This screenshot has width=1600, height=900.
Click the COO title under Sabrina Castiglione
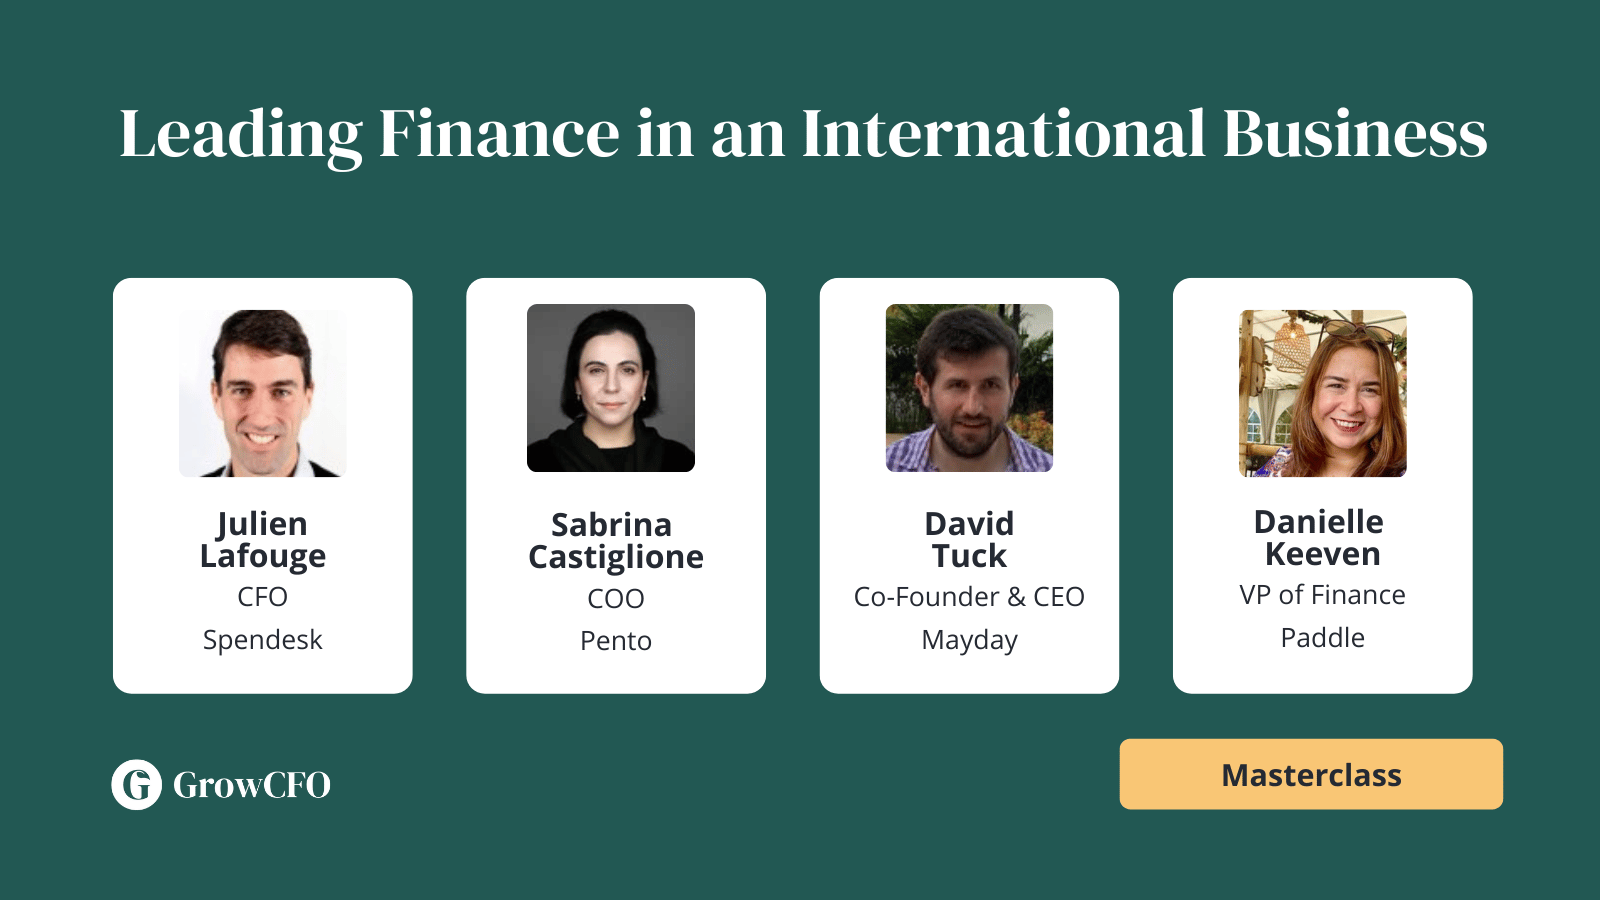[x=616, y=599]
